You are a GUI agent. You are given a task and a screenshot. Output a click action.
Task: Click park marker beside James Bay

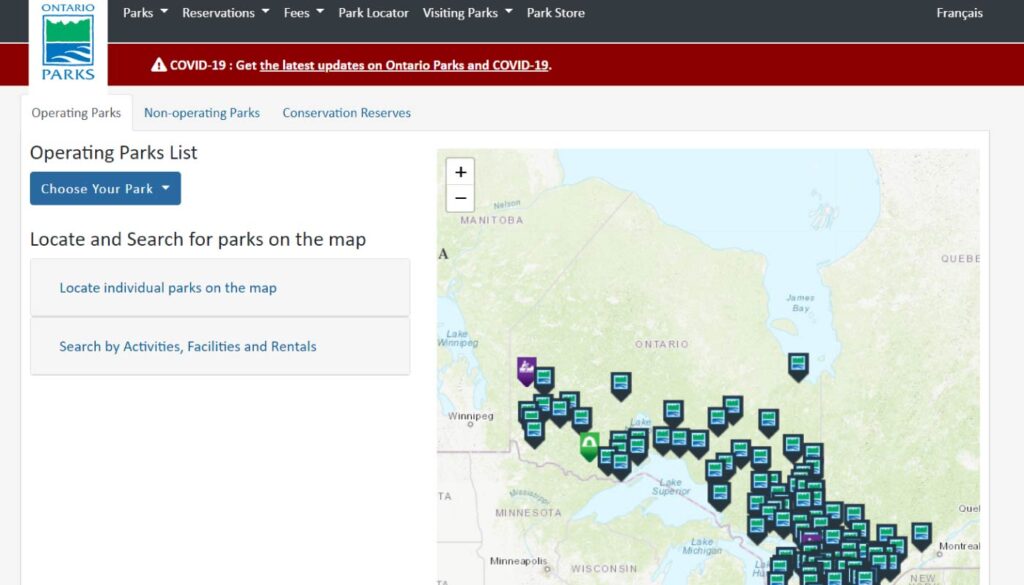click(798, 365)
